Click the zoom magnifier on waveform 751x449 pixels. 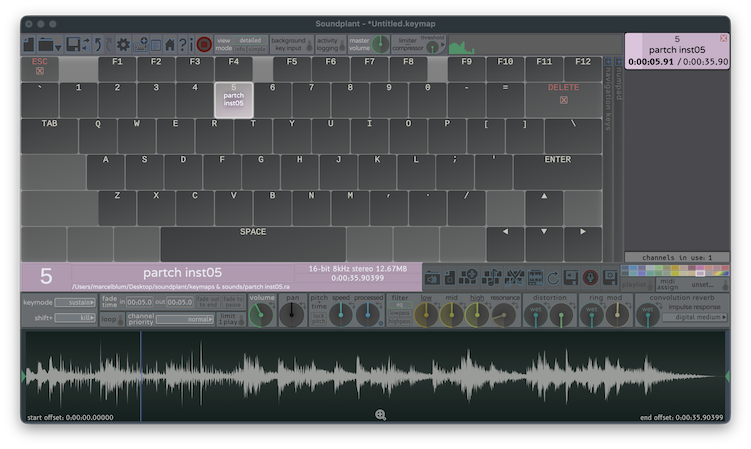click(x=380, y=415)
